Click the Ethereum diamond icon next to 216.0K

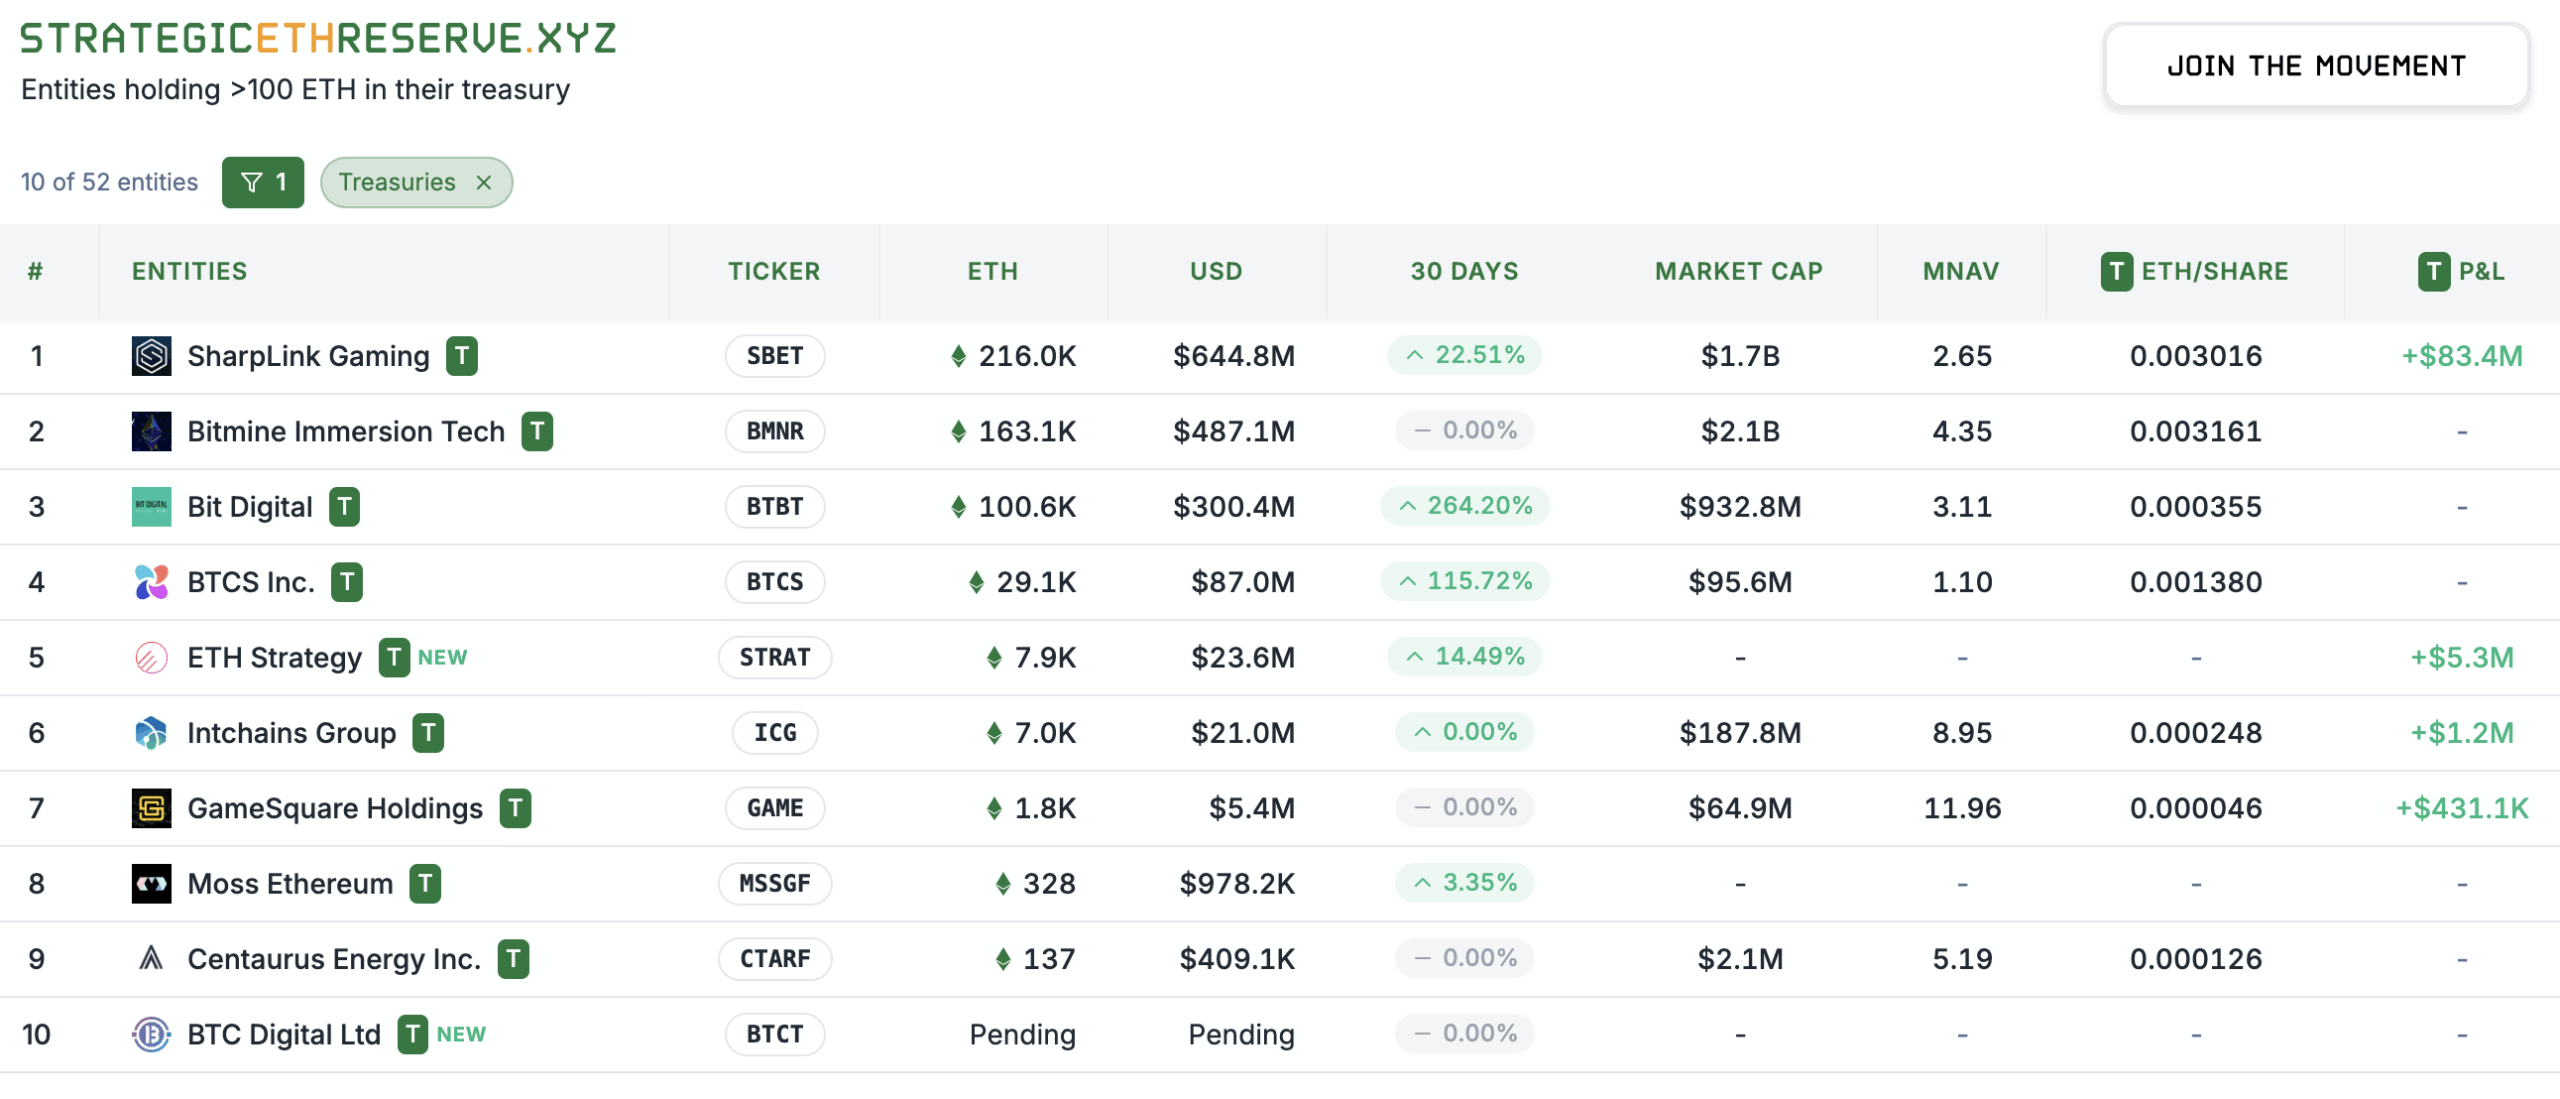click(x=958, y=356)
